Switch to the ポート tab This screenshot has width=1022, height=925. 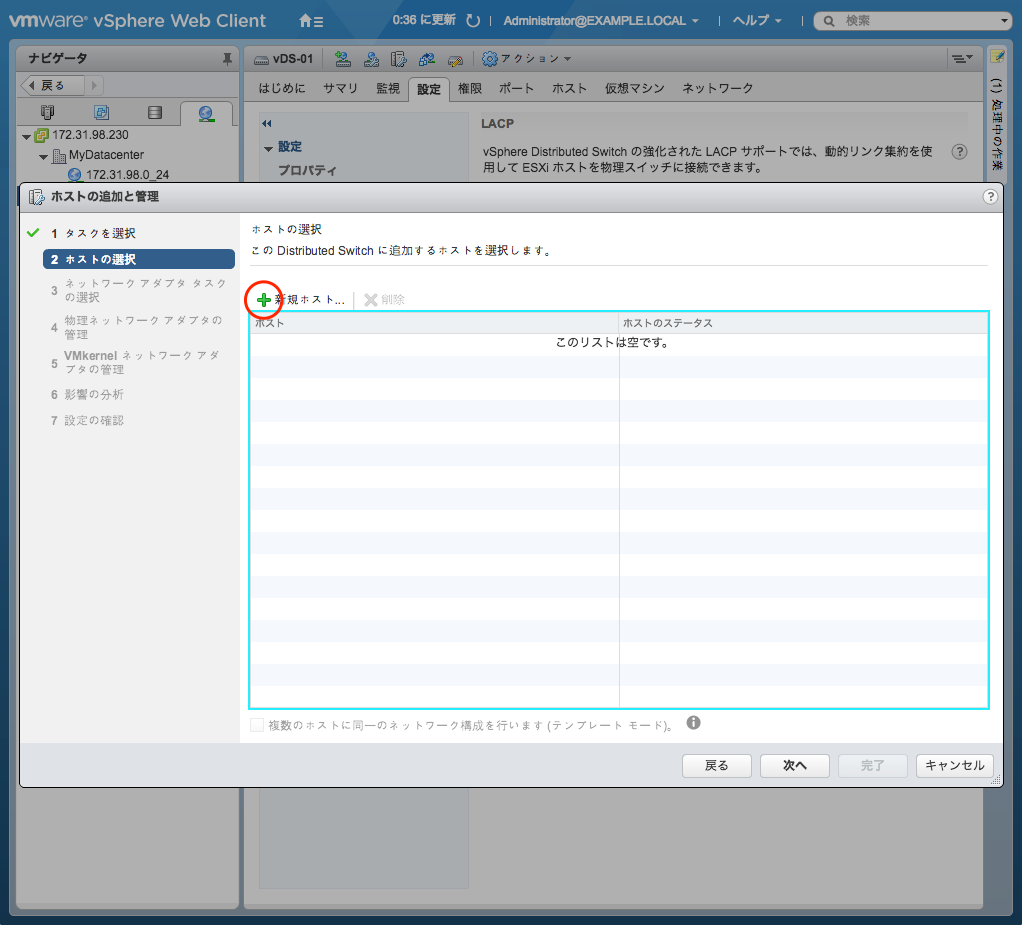[516, 88]
